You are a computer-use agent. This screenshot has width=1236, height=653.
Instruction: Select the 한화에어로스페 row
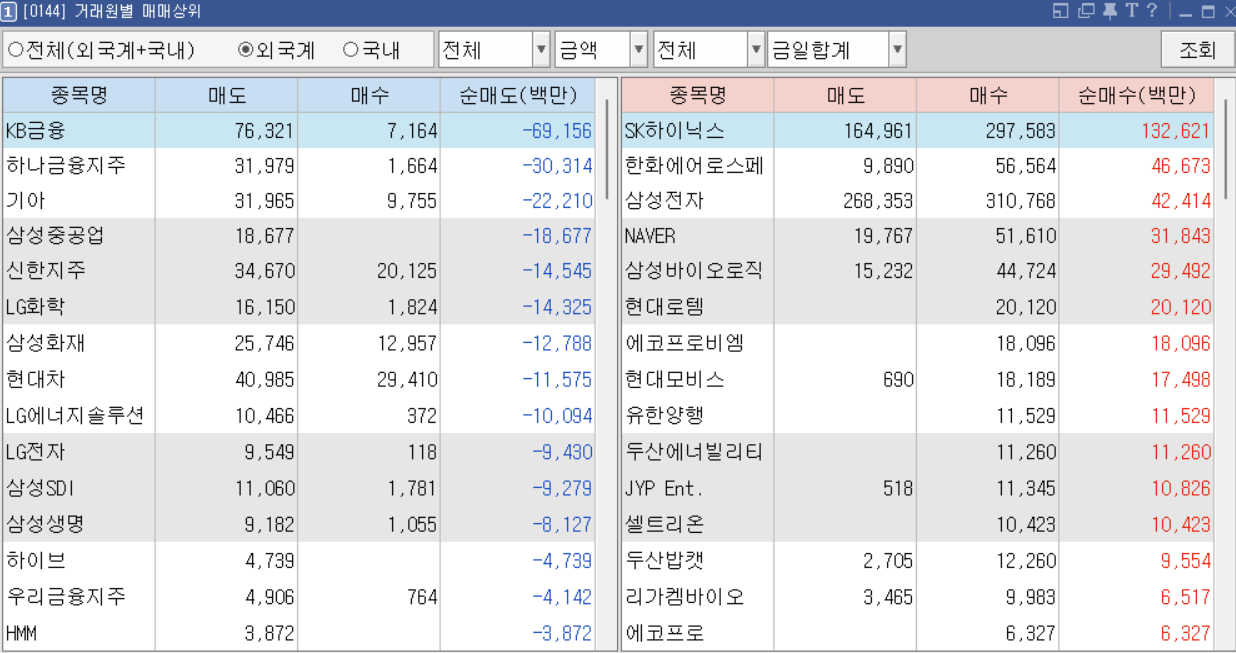click(918, 166)
